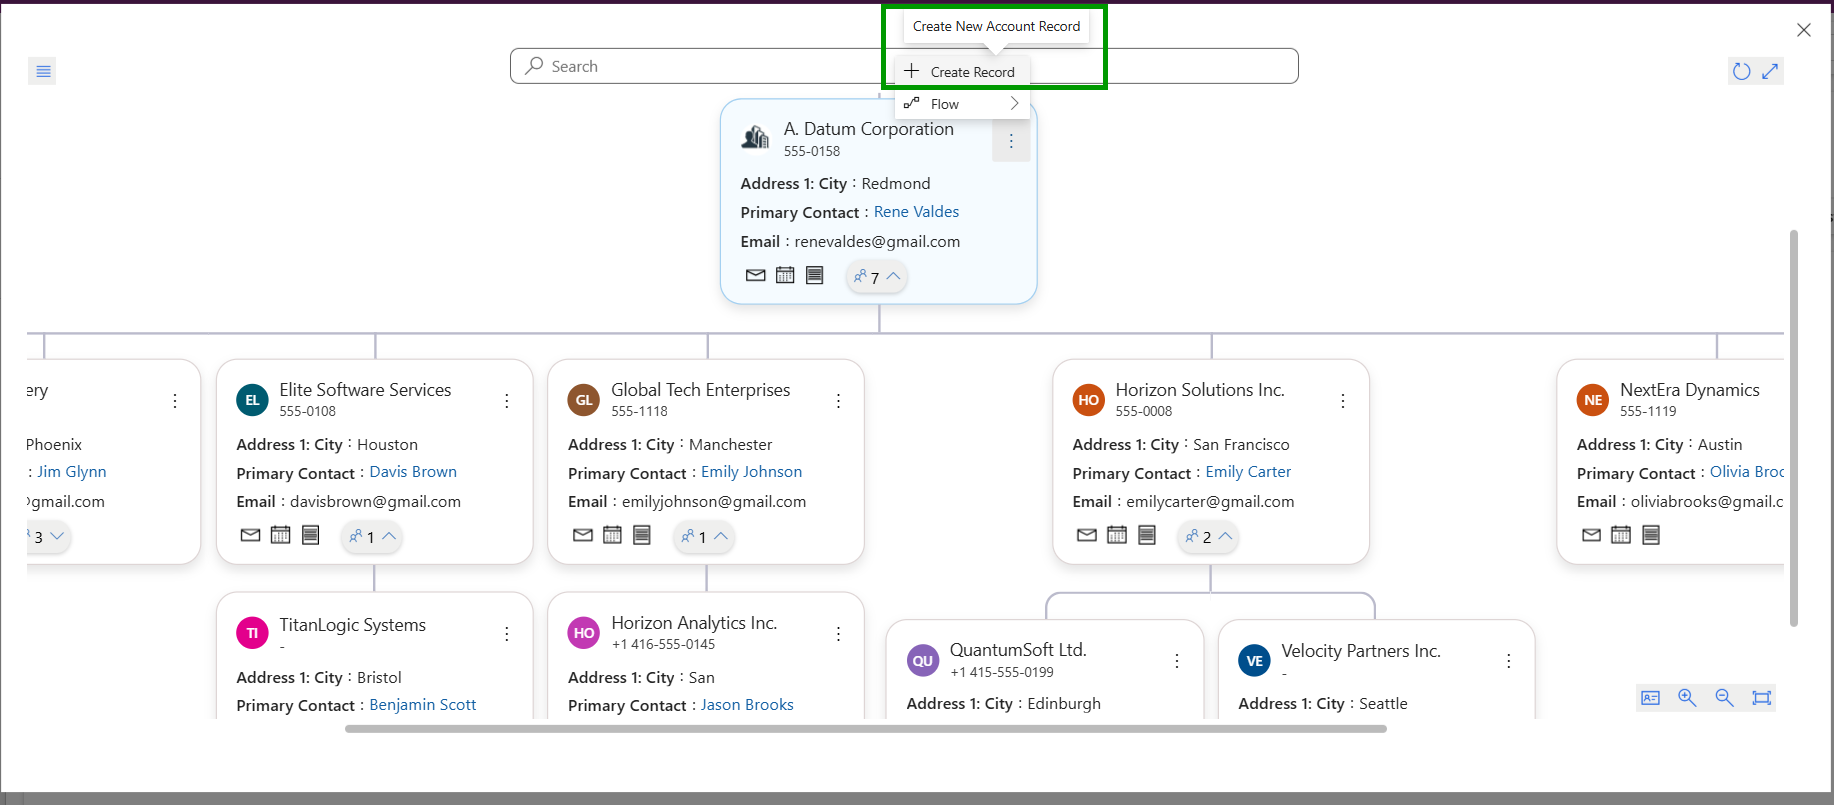Click Horizon Solutions Inc. email icon
Viewport: 1834px width, 805px height.
coord(1087,535)
